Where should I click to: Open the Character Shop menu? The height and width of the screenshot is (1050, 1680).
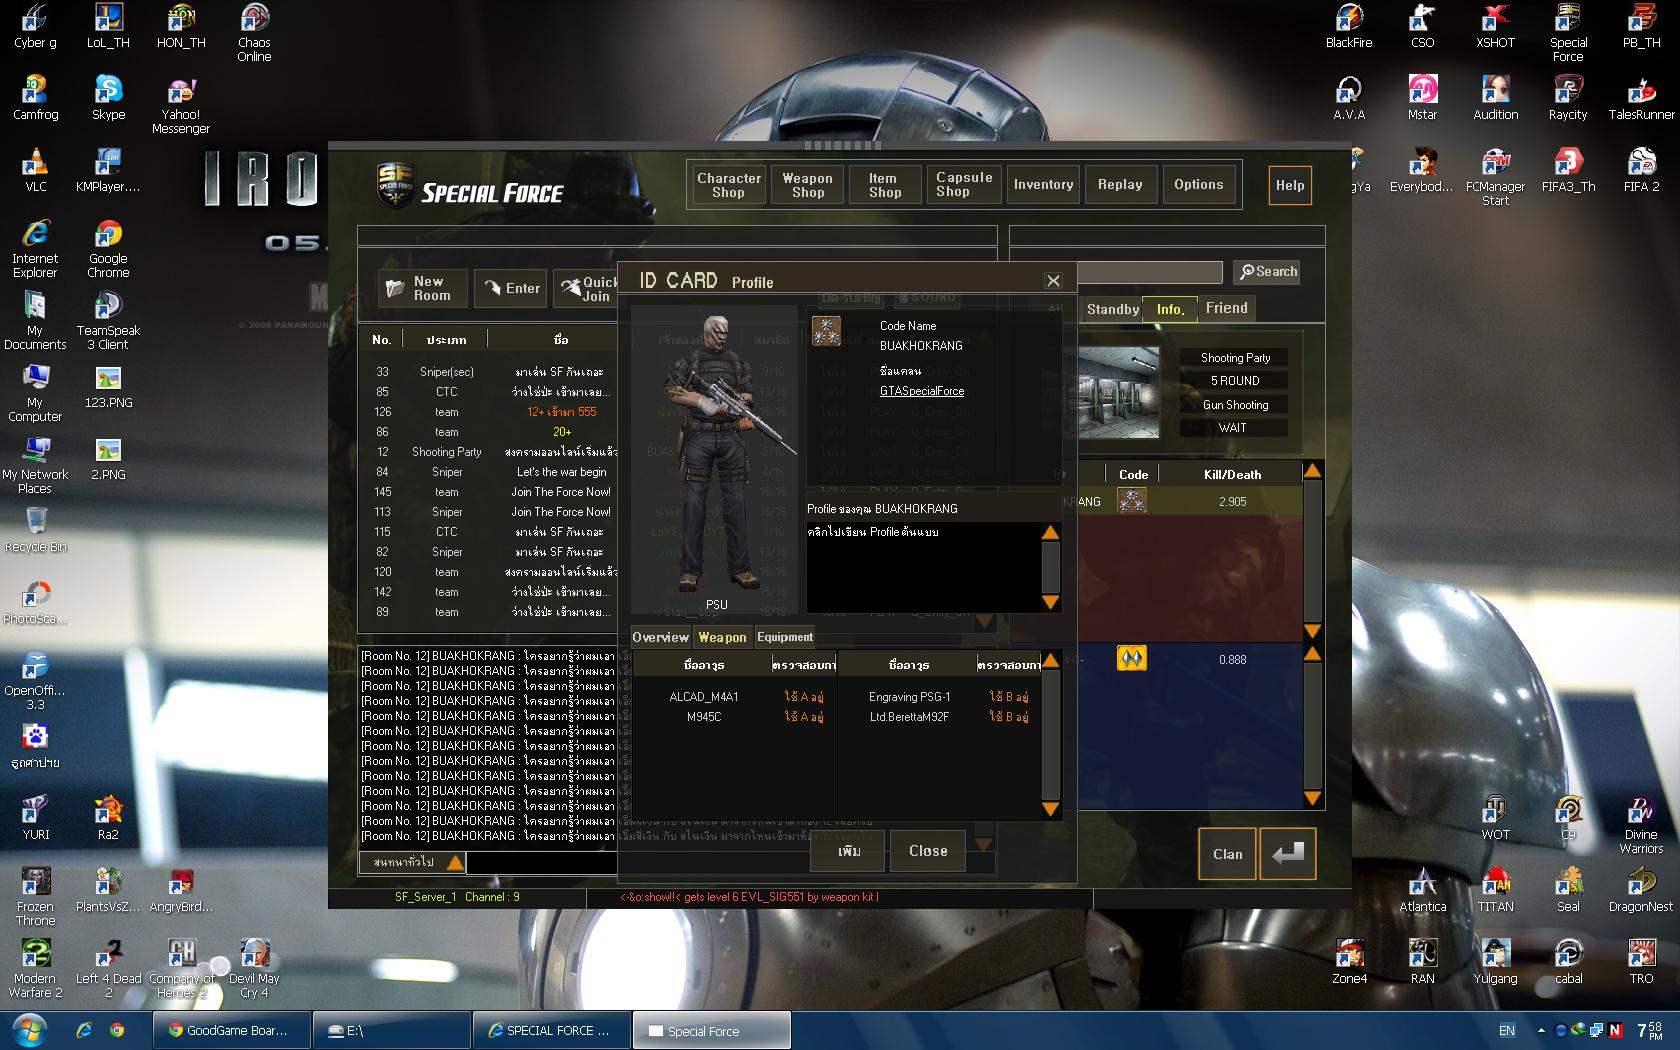pos(728,185)
